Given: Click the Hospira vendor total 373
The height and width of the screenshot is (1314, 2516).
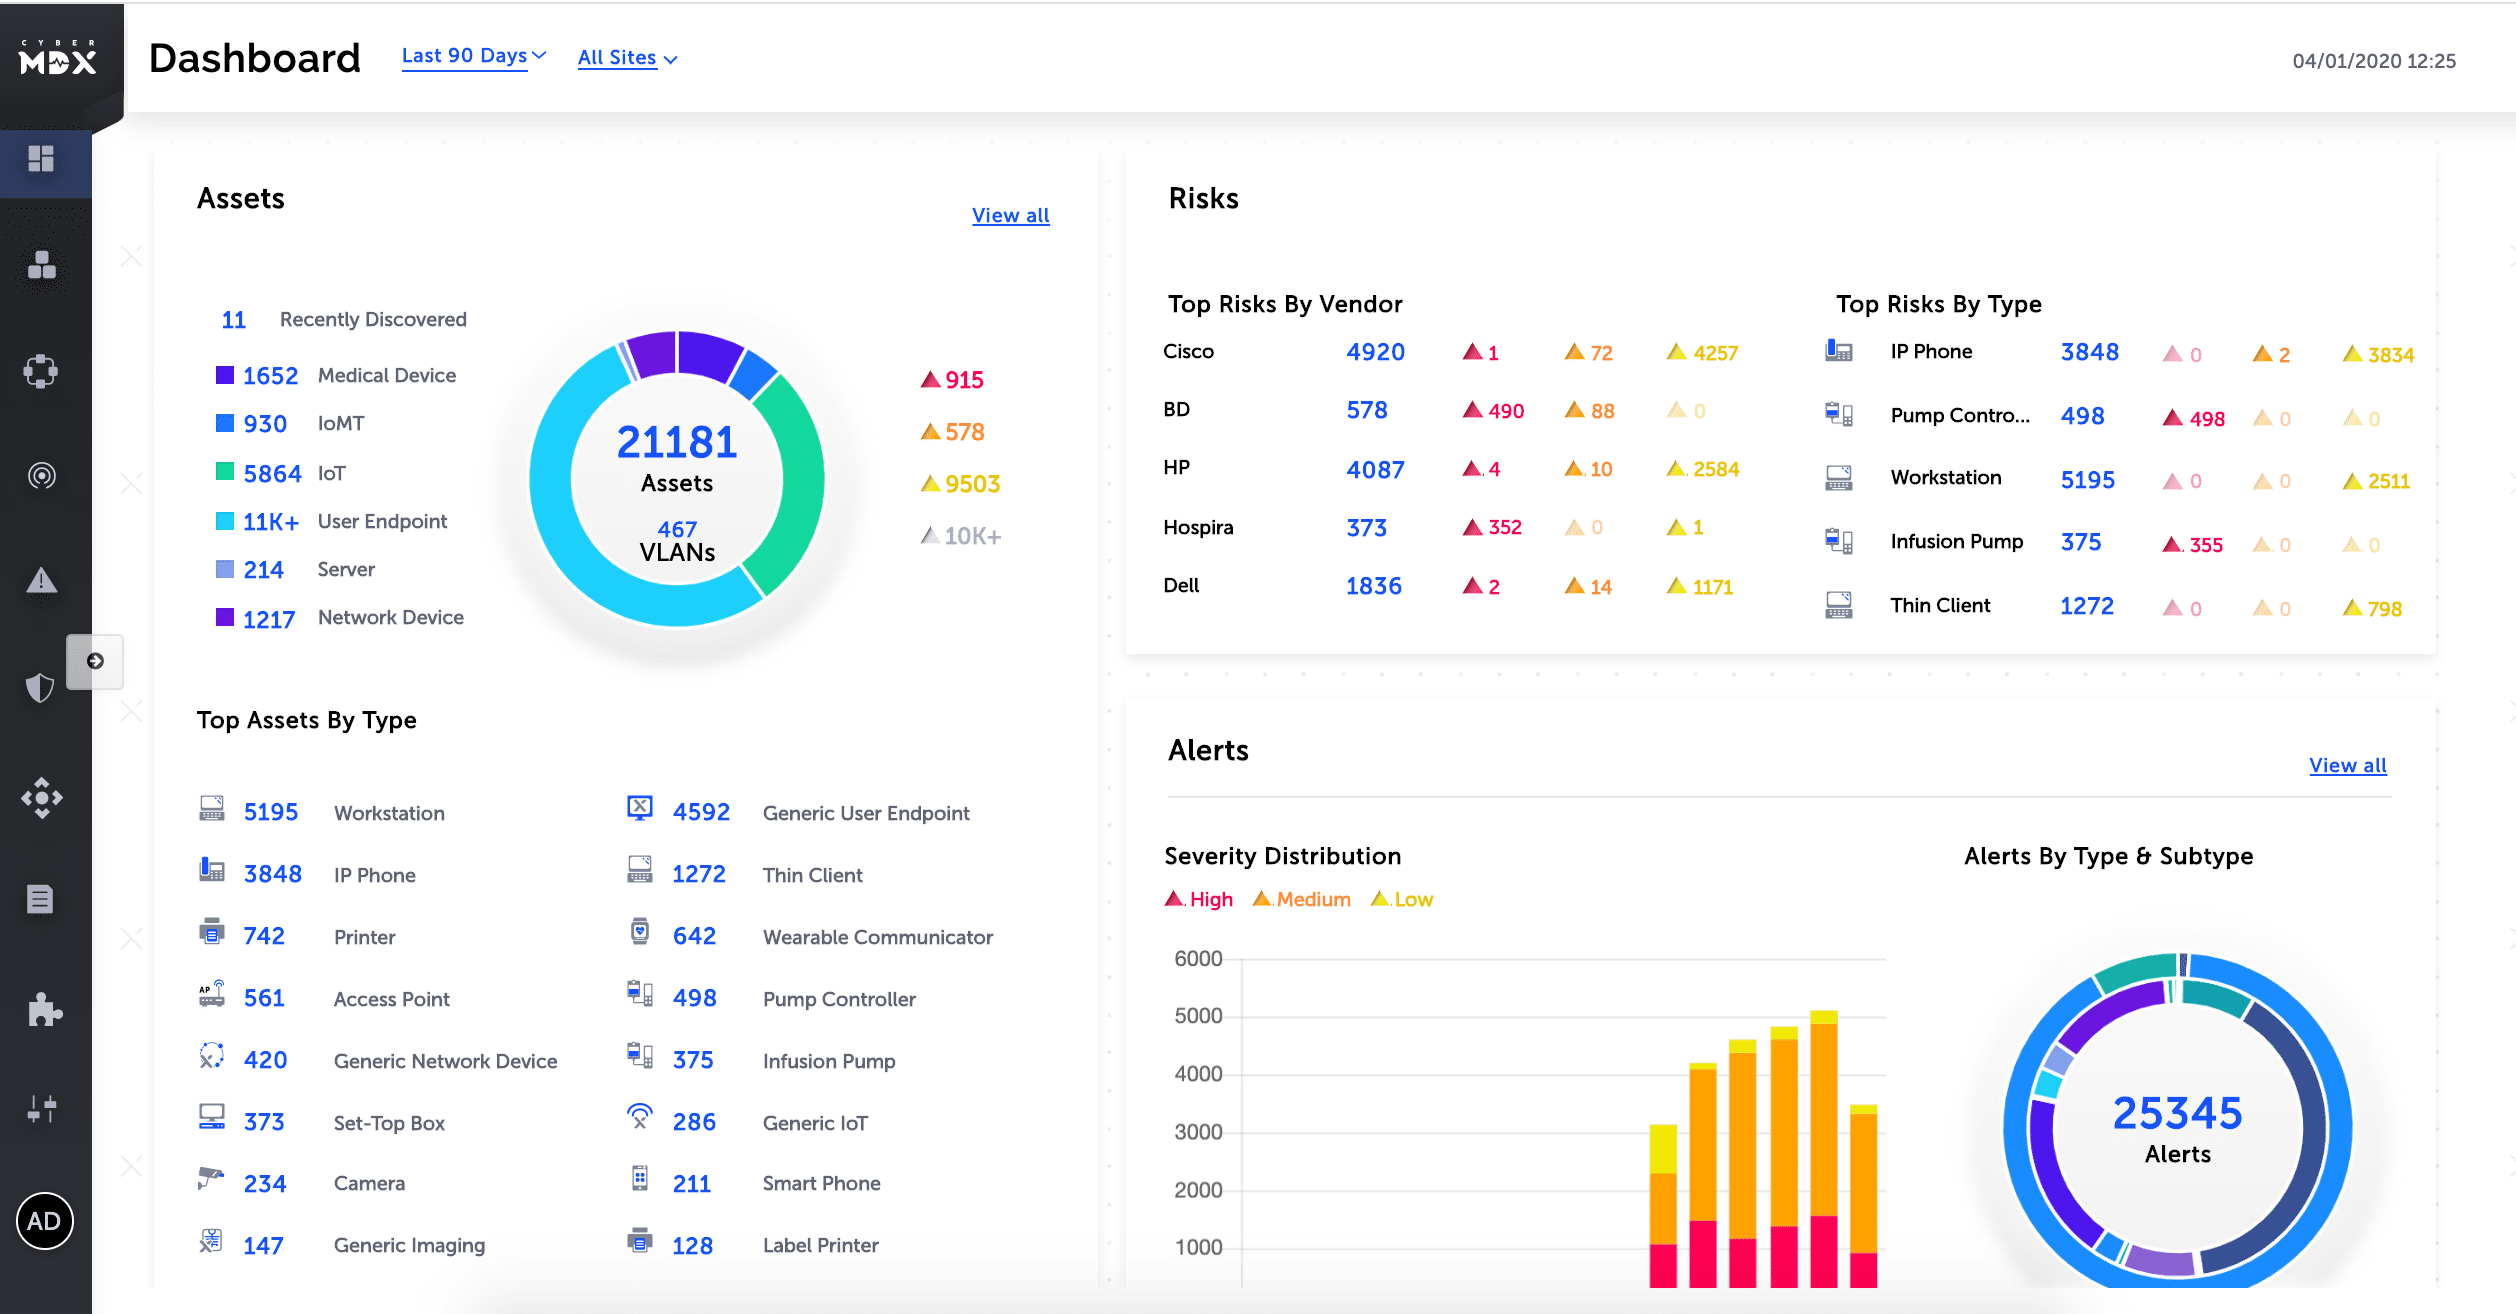Looking at the screenshot, I should coord(1366,528).
